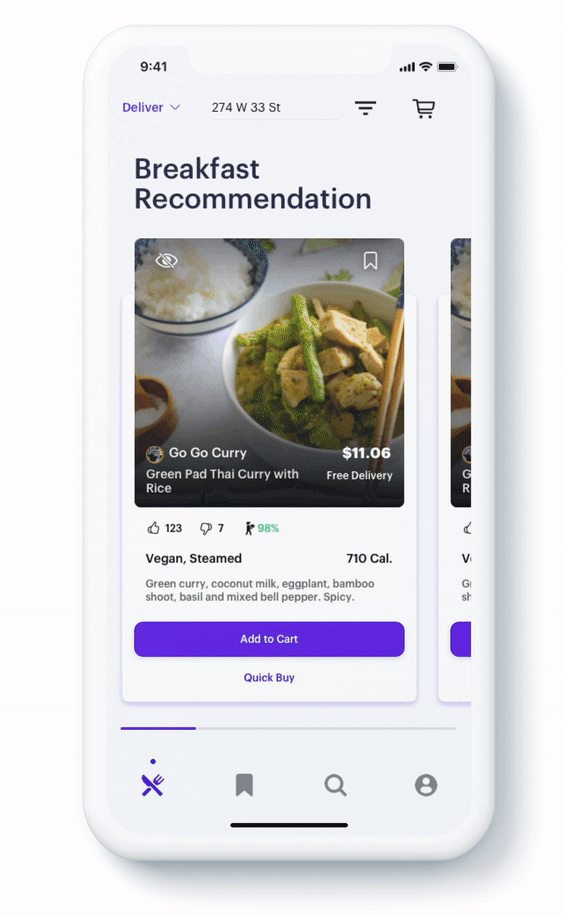Image resolution: width=565 pixels, height=917 pixels.
Task: Click the carousel progress bar
Action: (288, 728)
